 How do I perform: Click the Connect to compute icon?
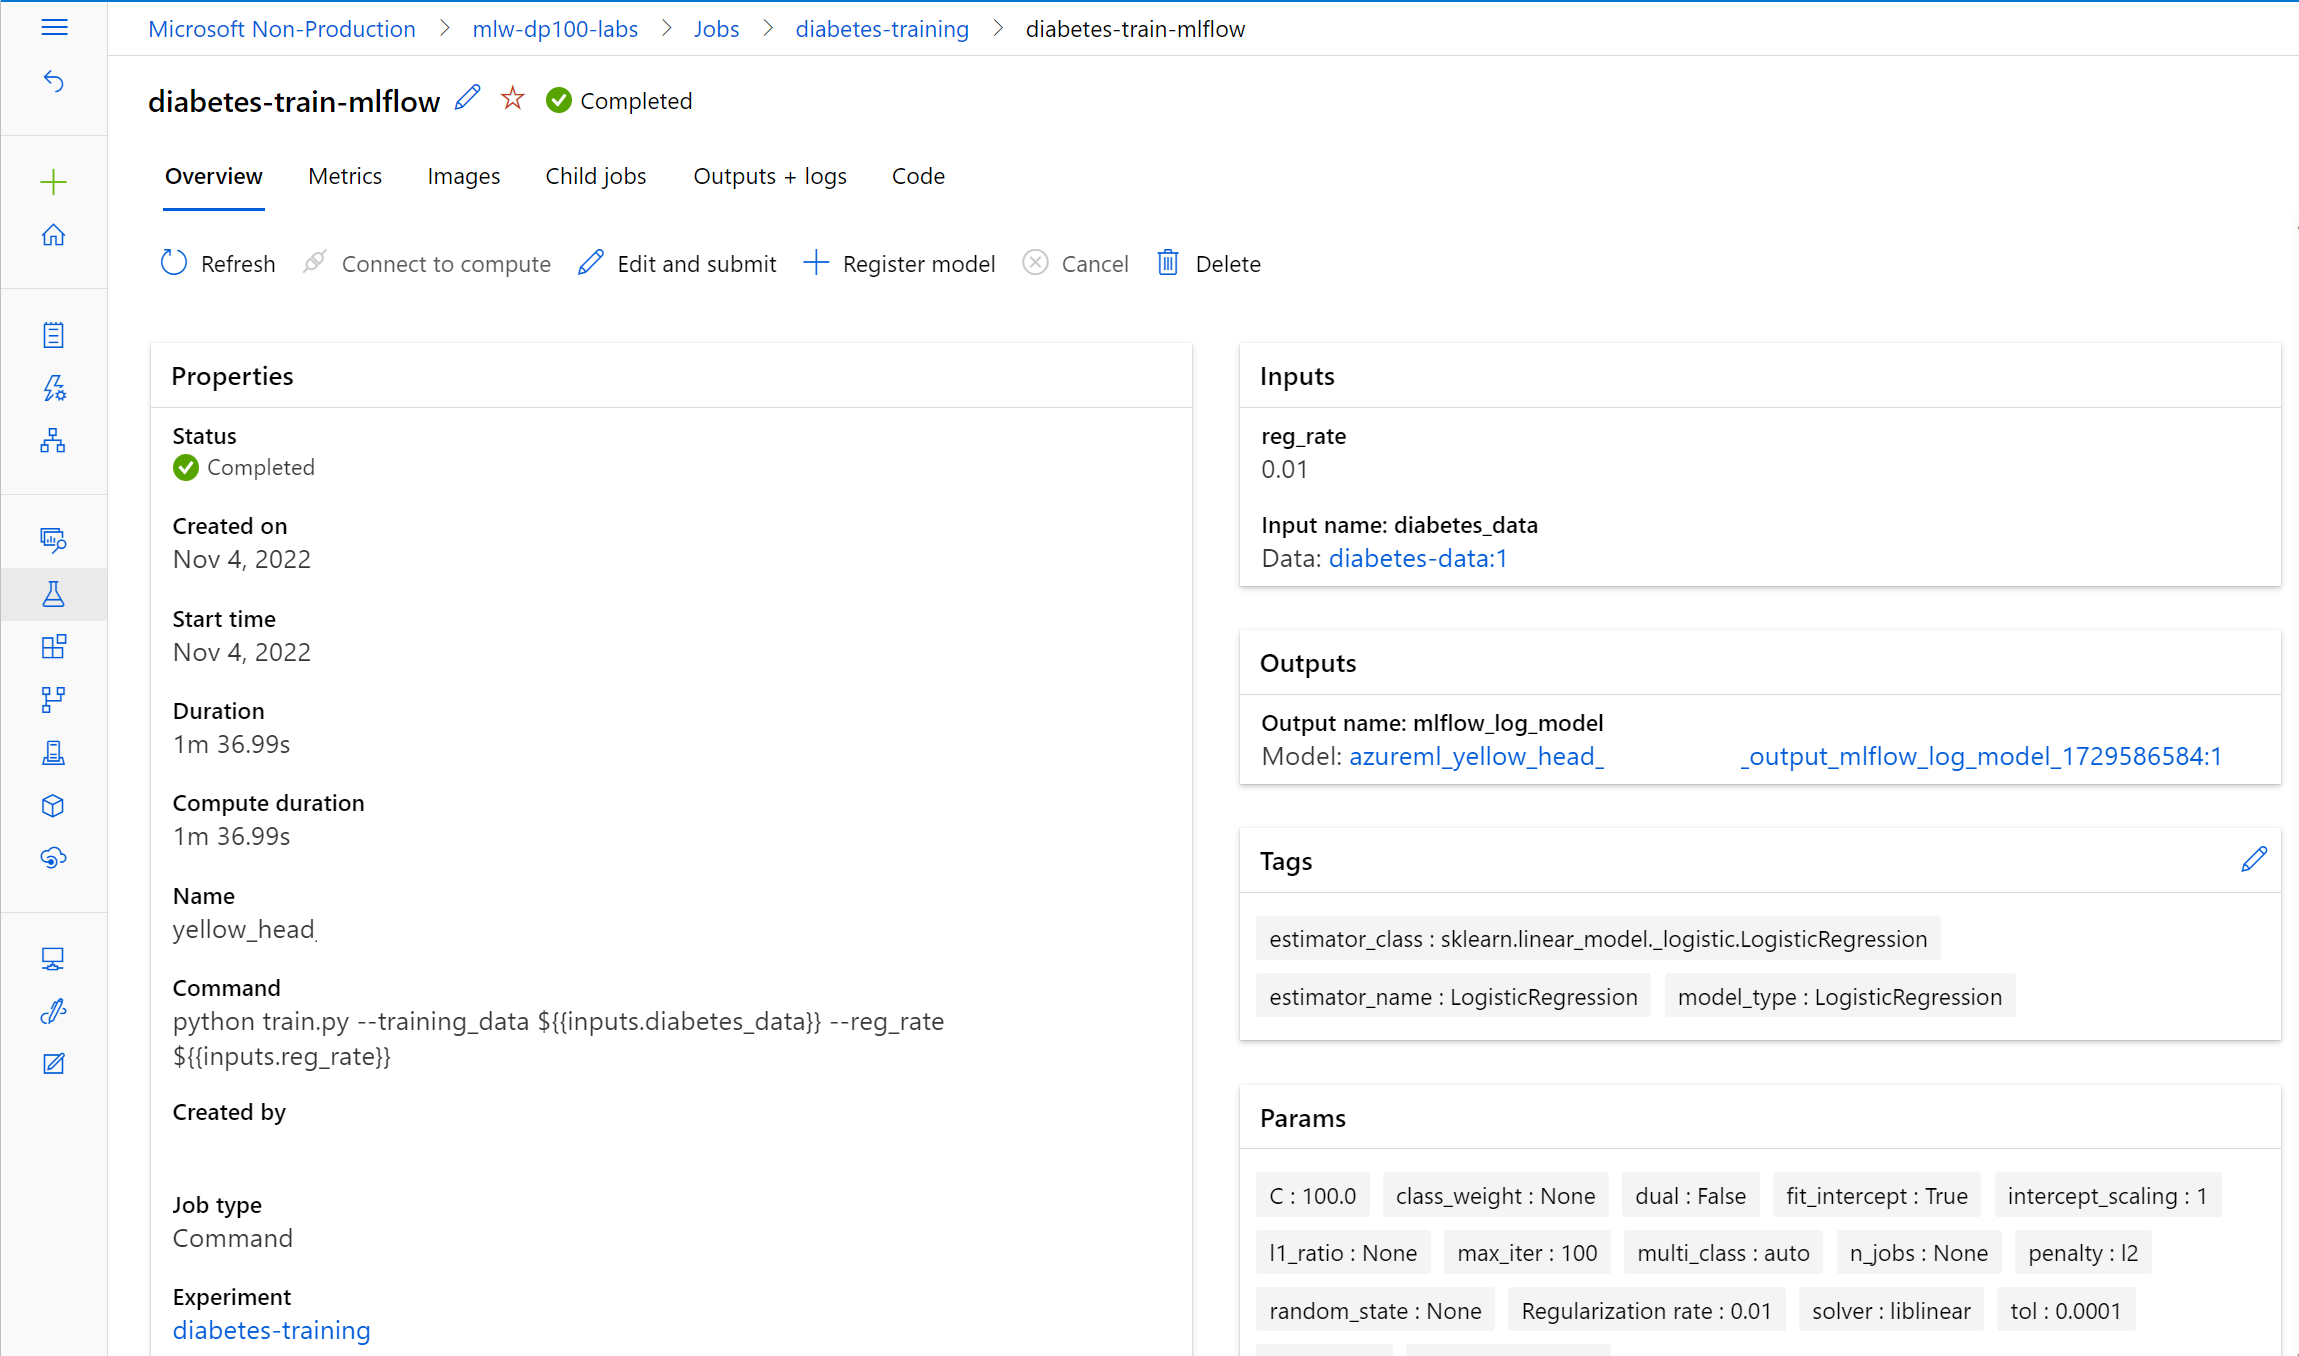tap(315, 262)
